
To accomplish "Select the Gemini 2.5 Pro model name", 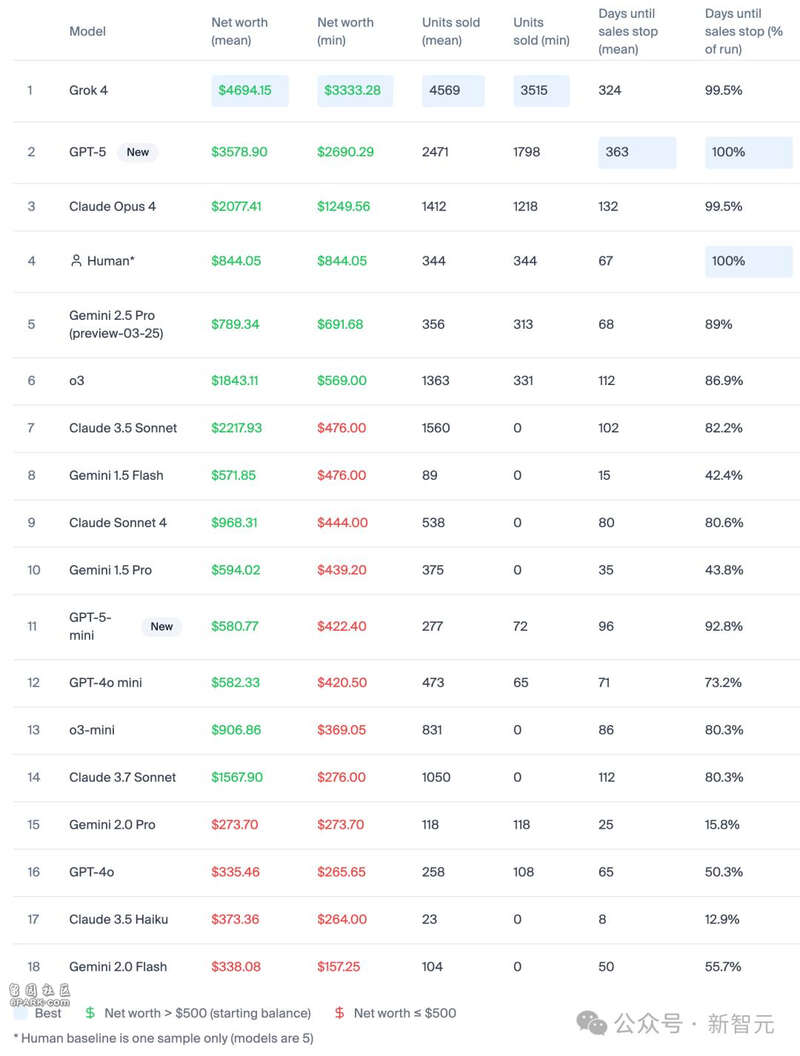I will point(116,324).
